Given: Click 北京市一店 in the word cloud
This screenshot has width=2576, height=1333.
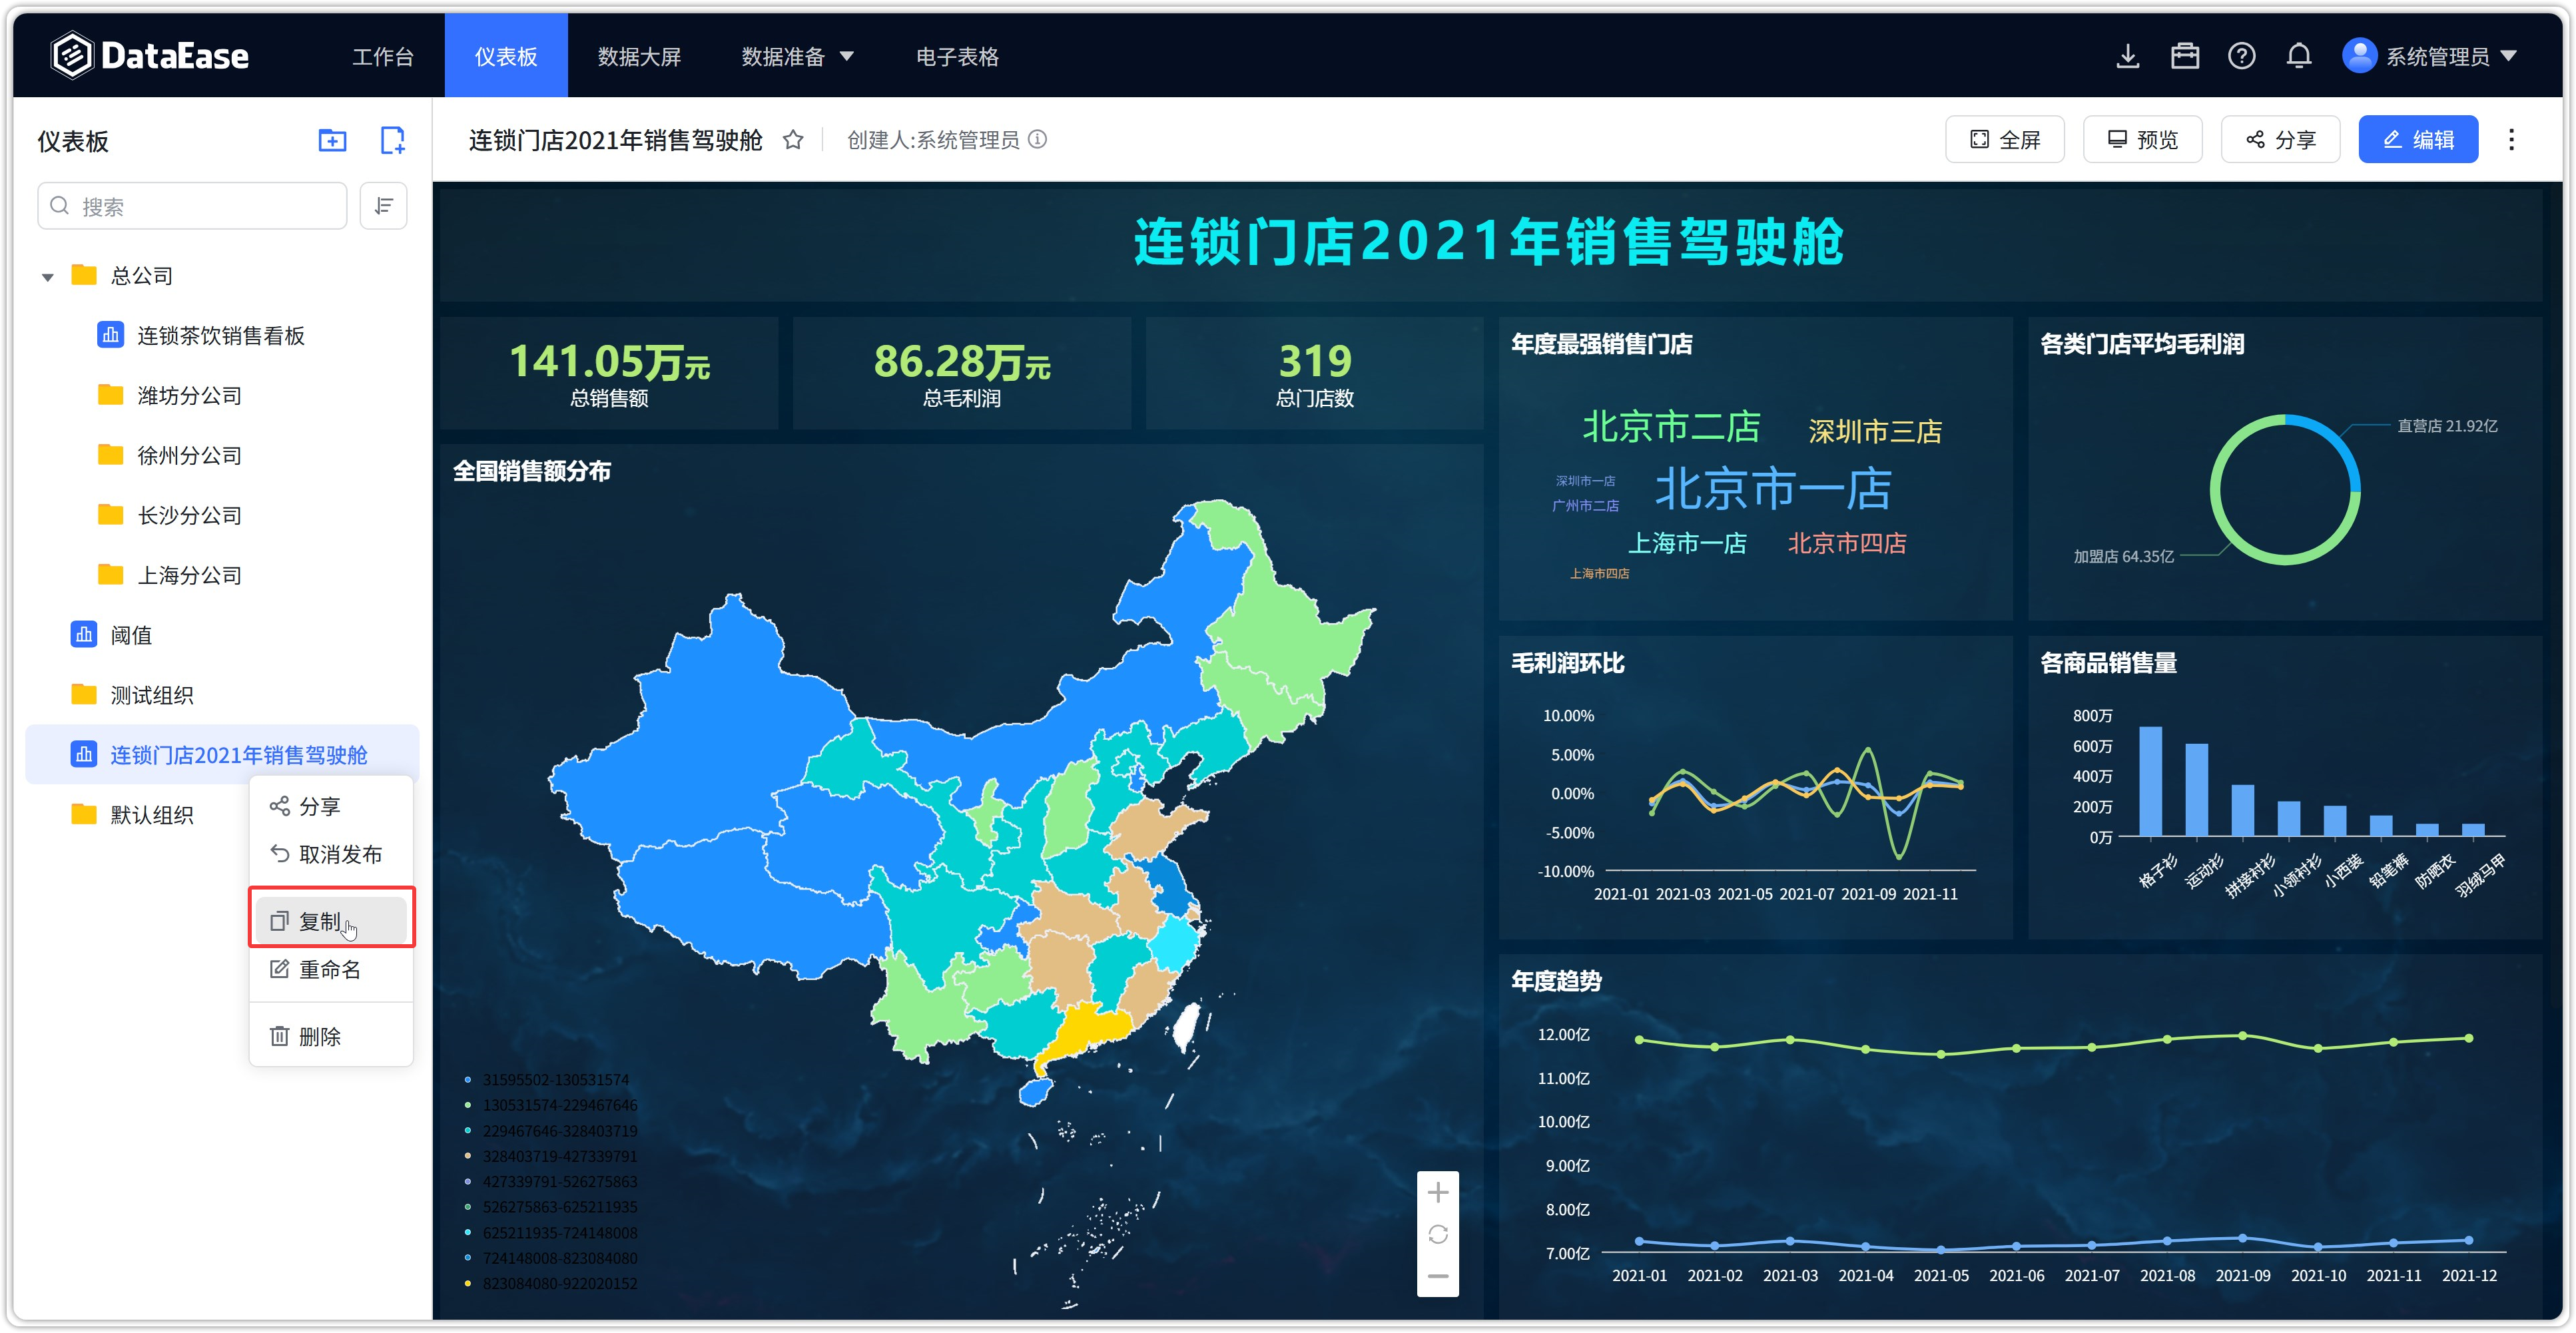Looking at the screenshot, I should pyautogui.click(x=1773, y=489).
